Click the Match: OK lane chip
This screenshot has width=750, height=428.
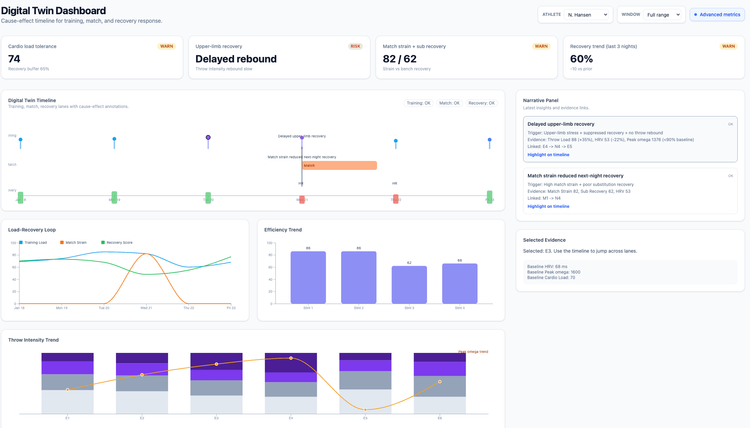click(449, 103)
